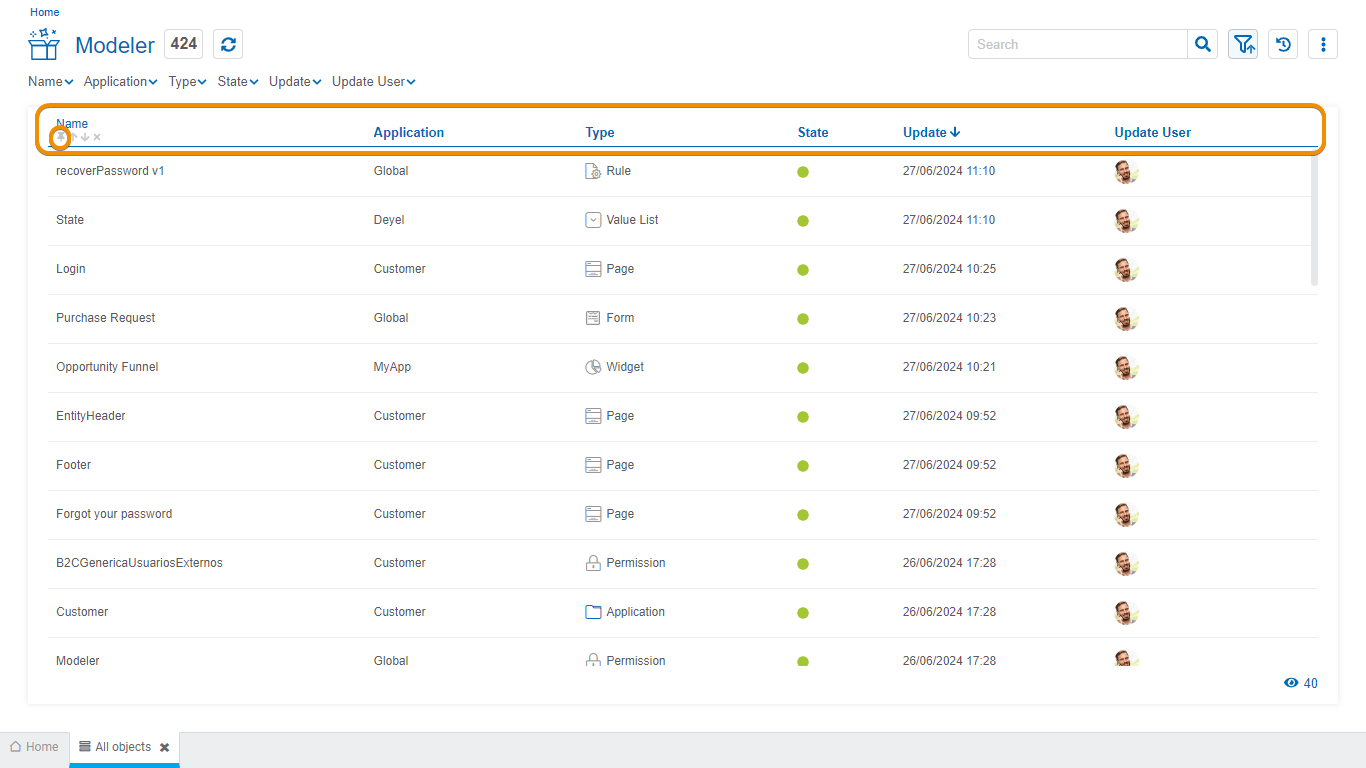This screenshot has height=768, width=1366.
Task: Open the history clock icon button
Action: pyautogui.click(x=1283, y=44)
